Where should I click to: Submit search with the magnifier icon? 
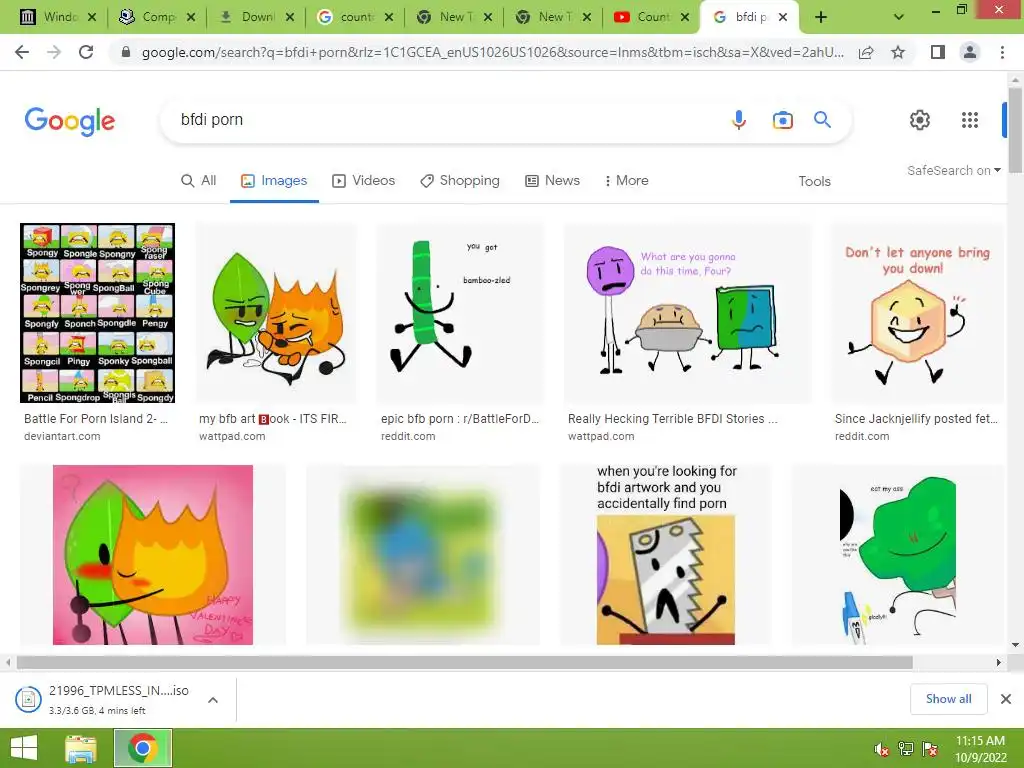point(822,120)
